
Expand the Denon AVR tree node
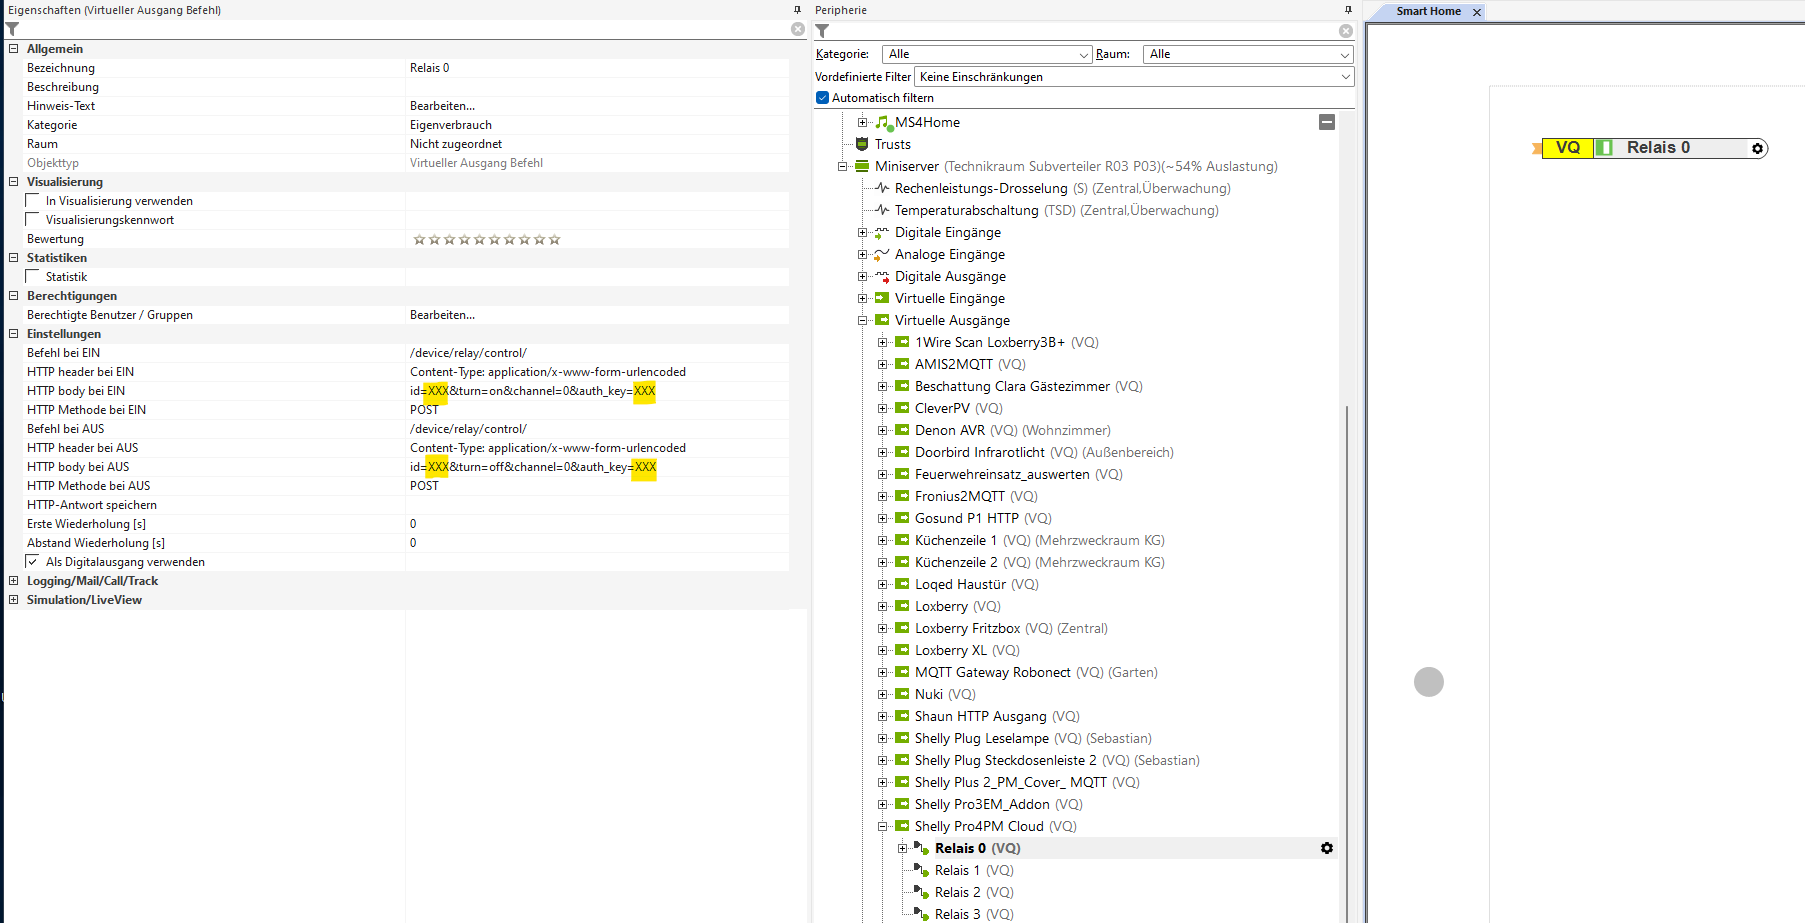882,430
